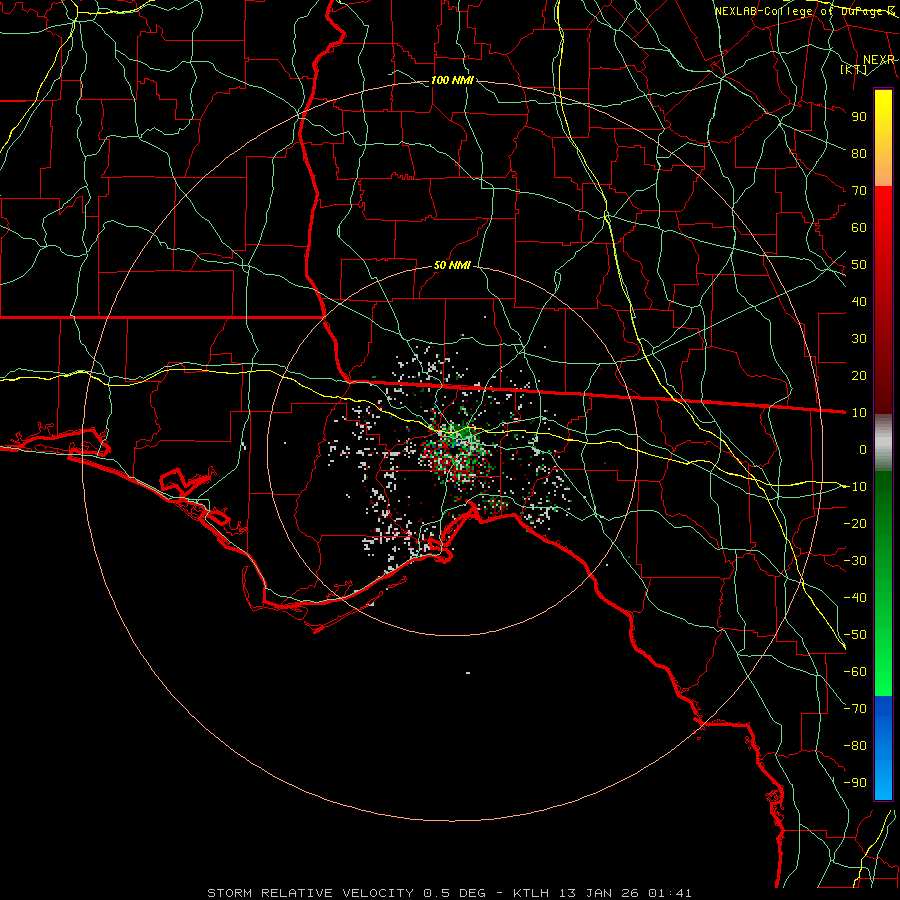The image size is (900, 900).
Task: Click the 60 value on the velocity scale
Action: (859, 227)
